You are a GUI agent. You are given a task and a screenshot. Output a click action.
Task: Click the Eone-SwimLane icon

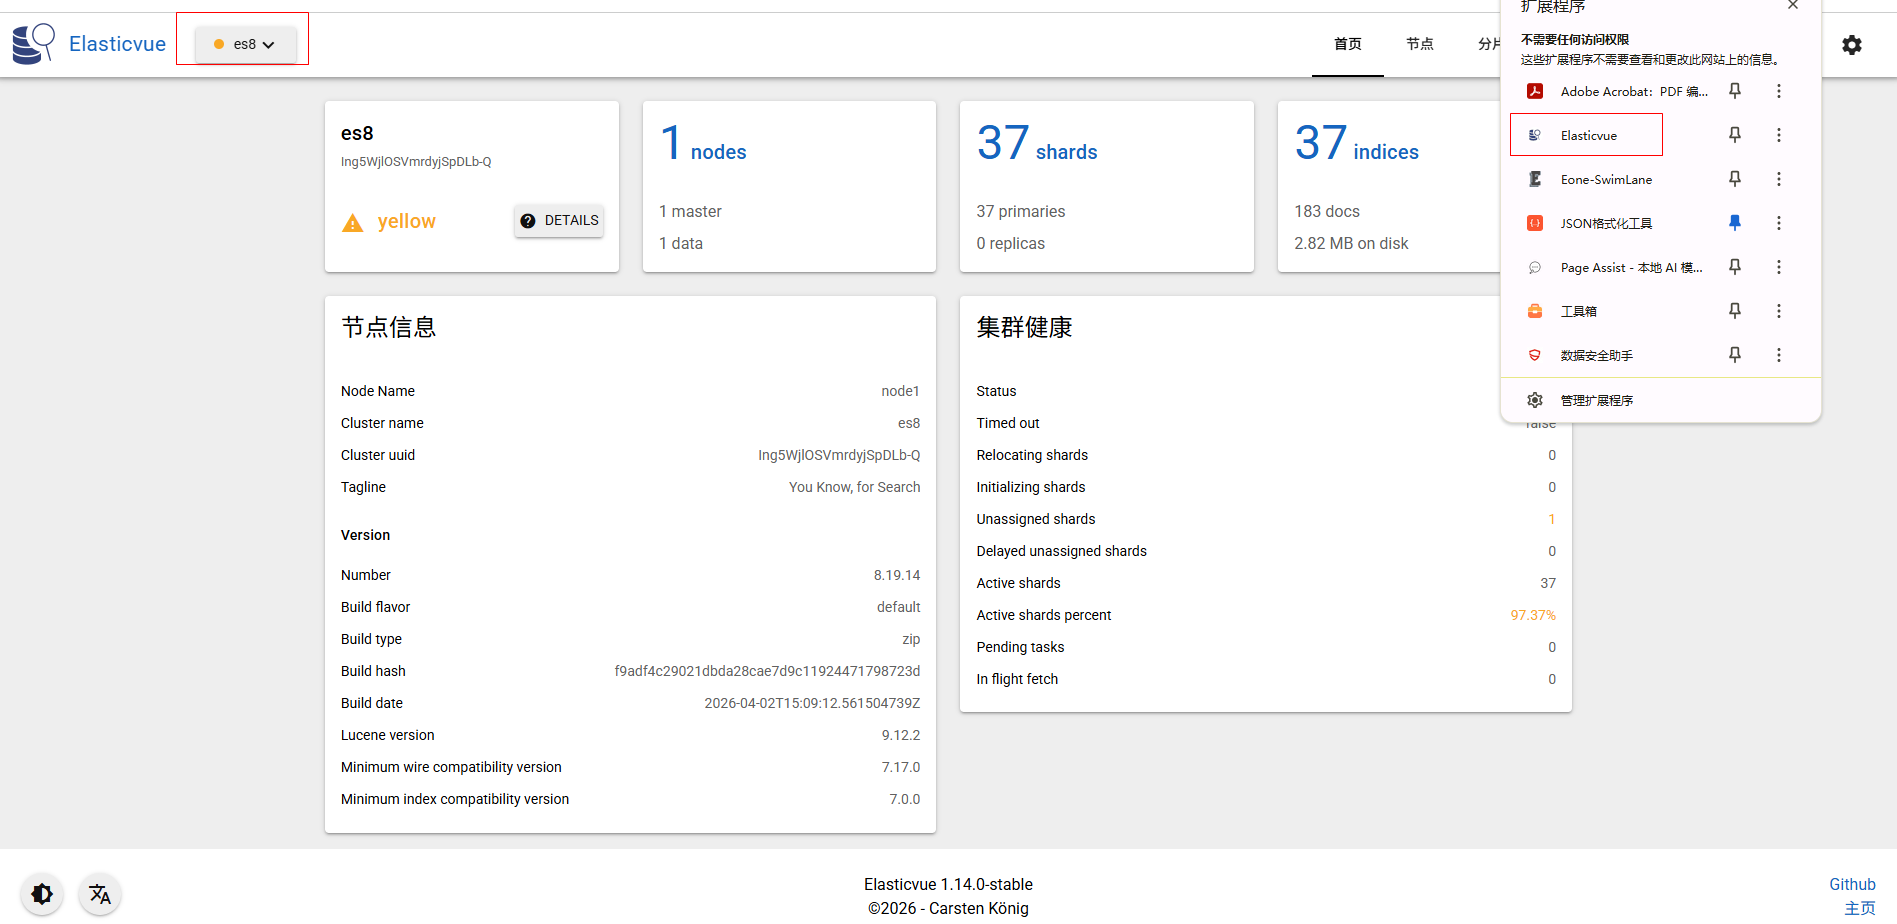pos(1535,179)
